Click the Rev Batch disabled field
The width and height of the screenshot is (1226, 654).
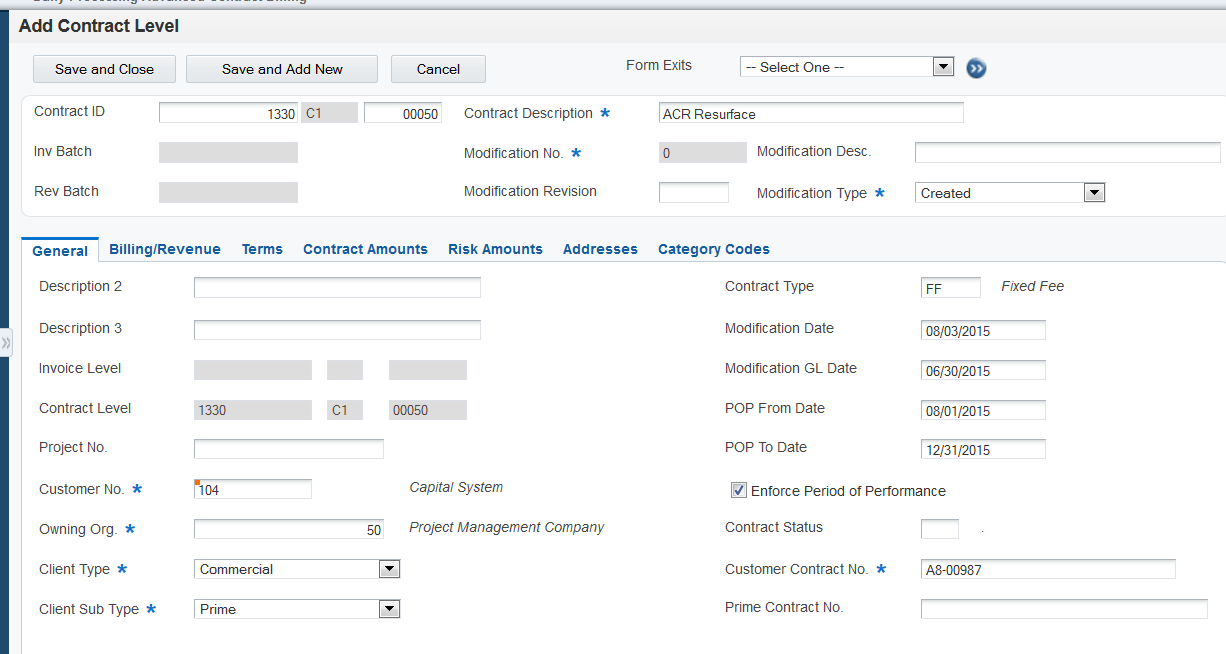[228, 192]
